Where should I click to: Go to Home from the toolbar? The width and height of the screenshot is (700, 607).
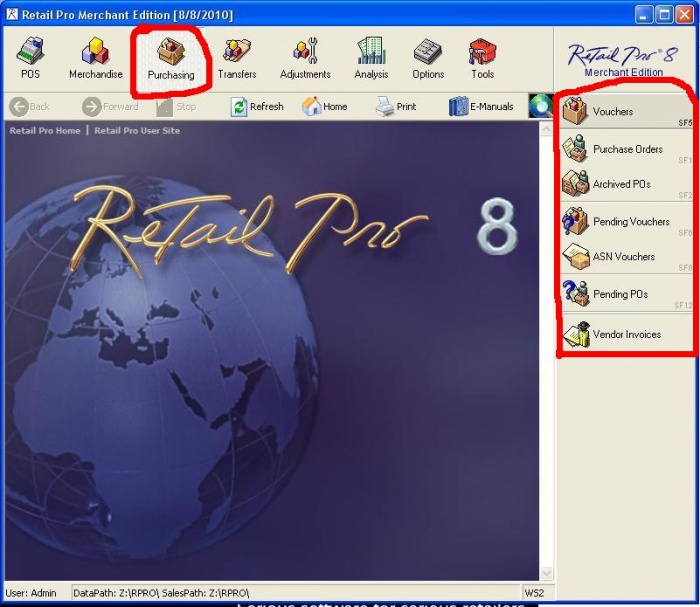tap(325, 107)
